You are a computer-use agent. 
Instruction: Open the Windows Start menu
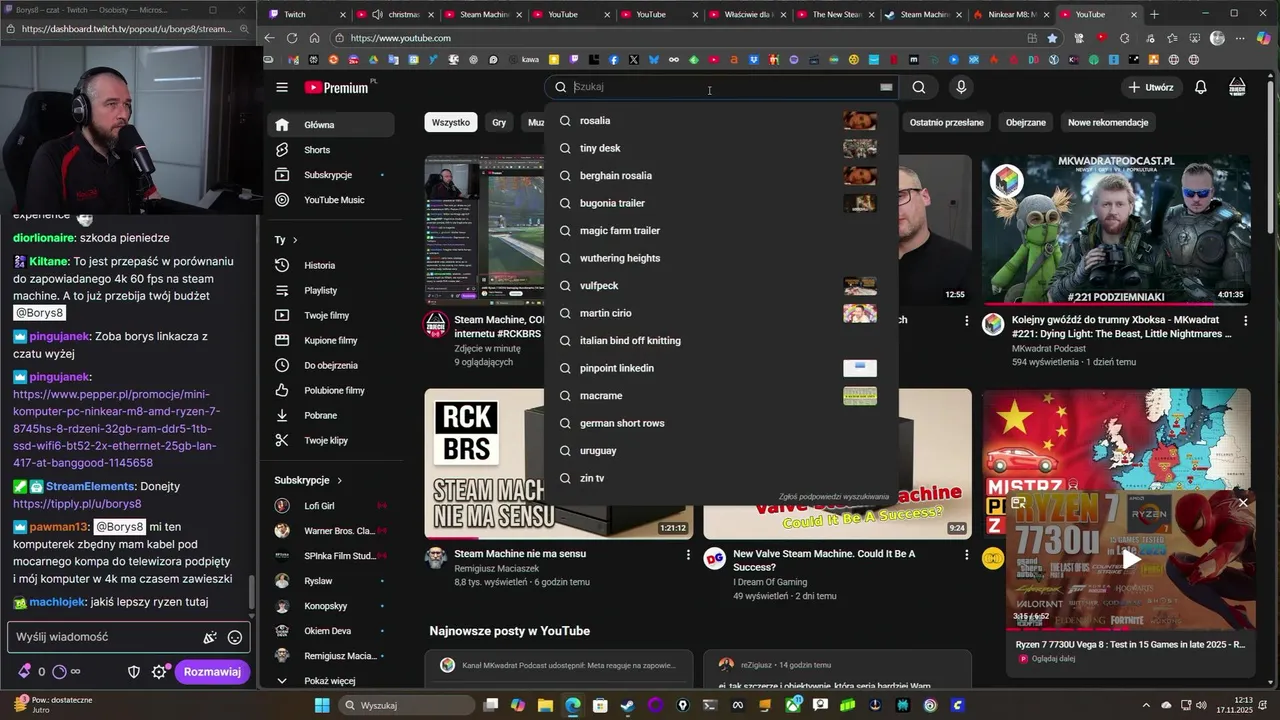click(322, 705)
